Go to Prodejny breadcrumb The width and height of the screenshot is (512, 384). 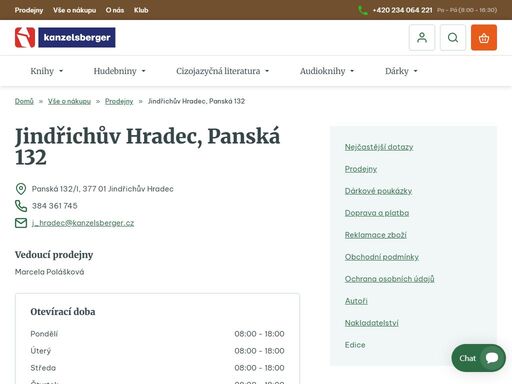(x=119, y=101)
